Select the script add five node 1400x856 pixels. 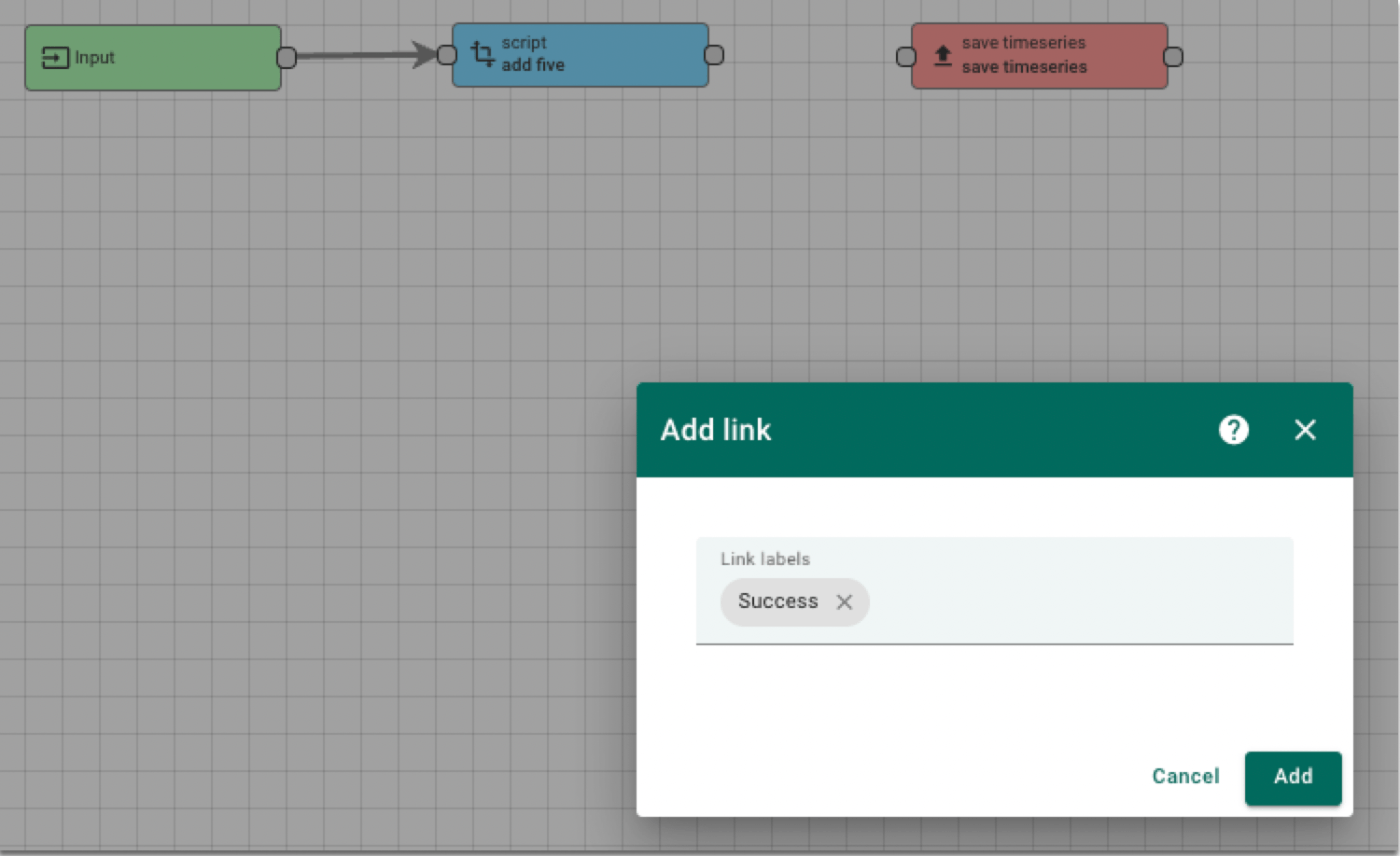coord(580,55)
